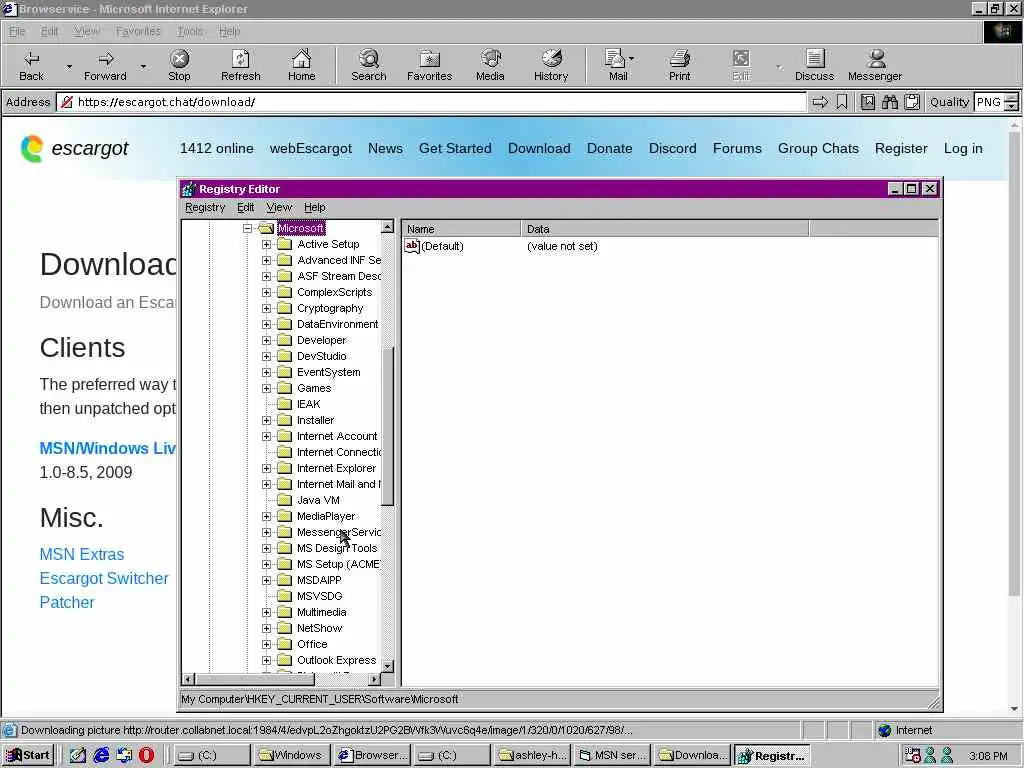
Task: Expand the Internet Explorer key
Action: [266, 468]
